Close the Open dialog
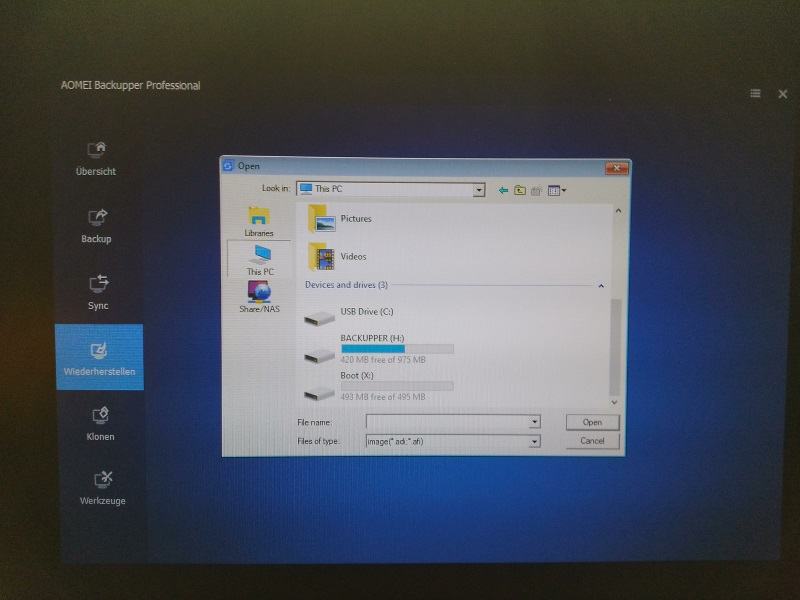Image resolution: width=800 pixels, height=600 pixels. pyautogui.click(x=616, y=167)
